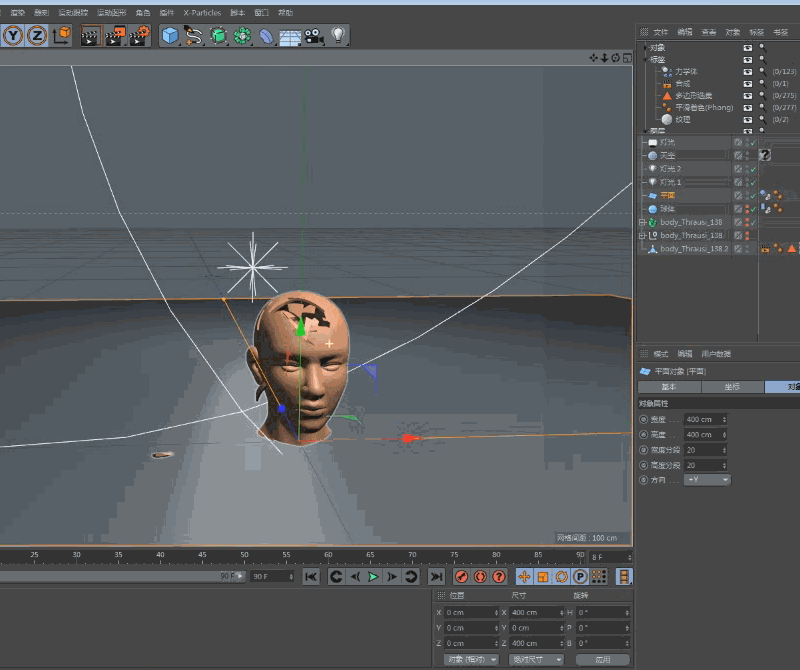Render to picture viewer

115,36
